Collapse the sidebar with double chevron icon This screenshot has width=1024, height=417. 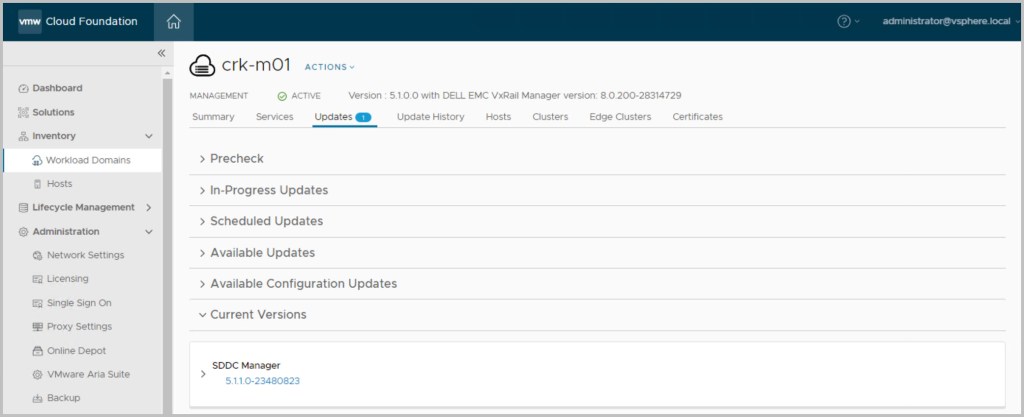[x=161, y=53]
